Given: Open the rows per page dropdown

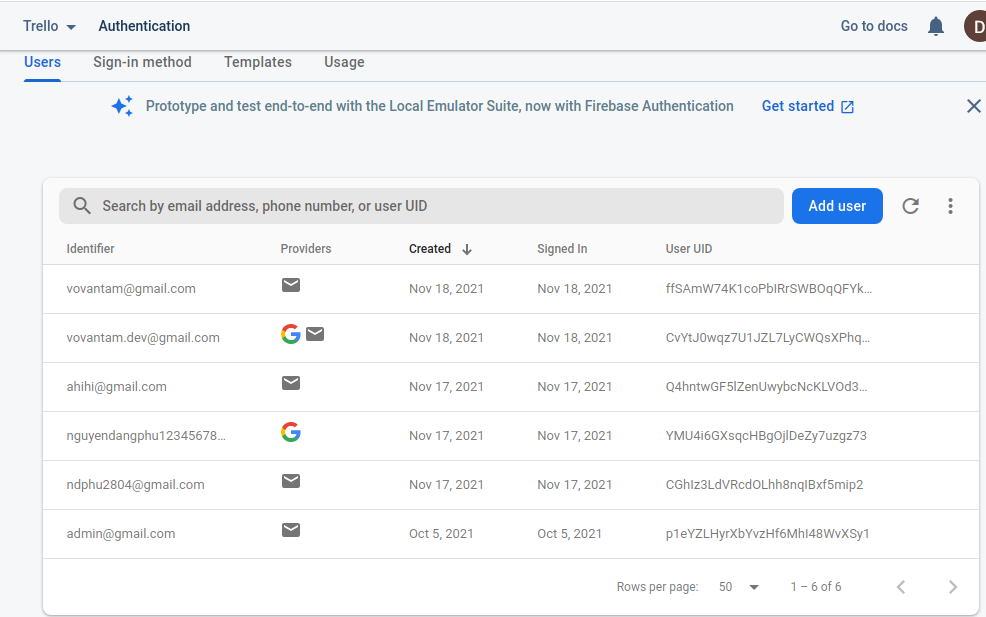Looking at the screenshot, I should pos(740,587).
